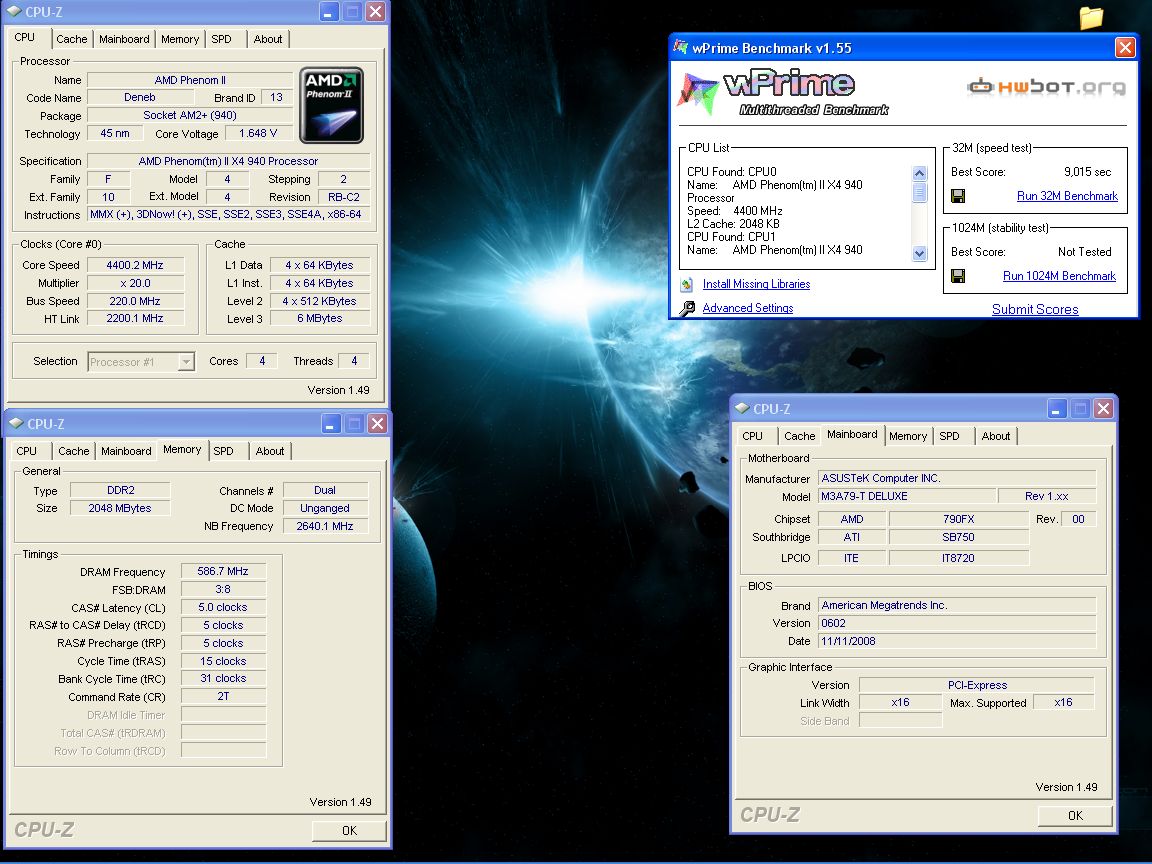This screenshot has width=1152, height=864.
Task: Select Memory tab in Mainboard CPU-Z window
Action: click(x=908, y=436)
